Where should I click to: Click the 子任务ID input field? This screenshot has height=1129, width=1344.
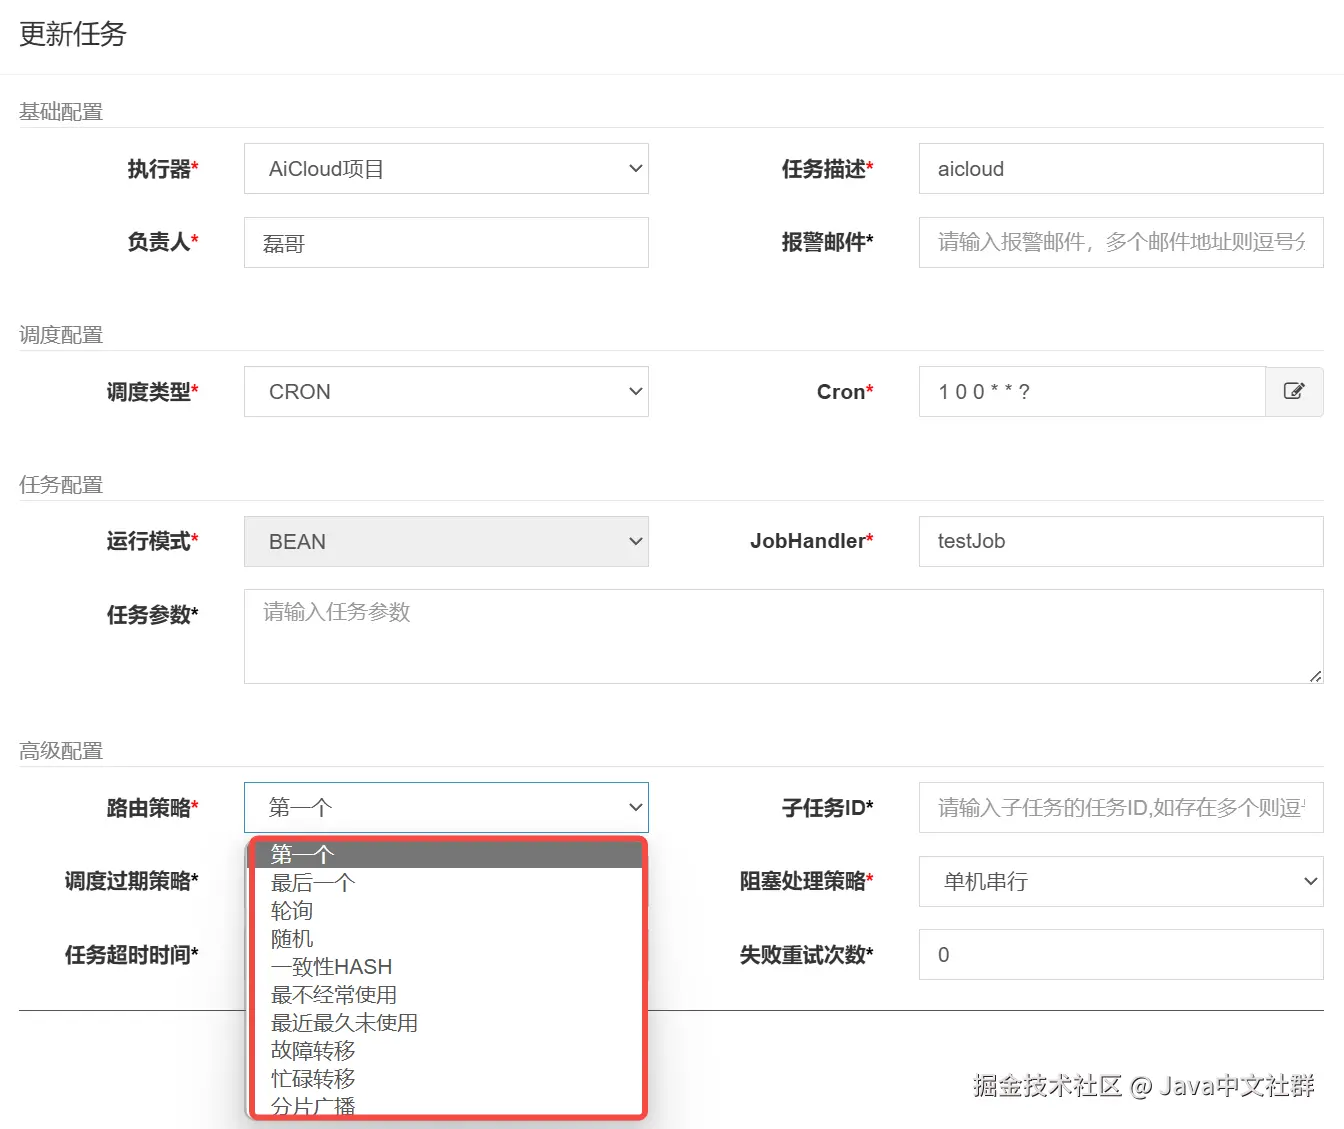click(x=1121, y=807)
